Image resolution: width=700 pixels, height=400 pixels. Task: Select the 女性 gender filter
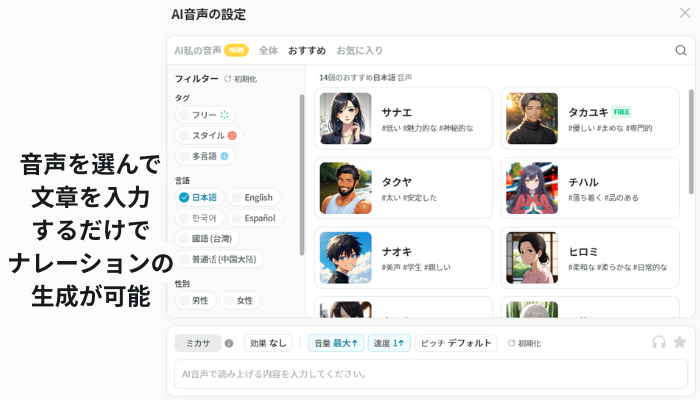[x=240, y=300]
